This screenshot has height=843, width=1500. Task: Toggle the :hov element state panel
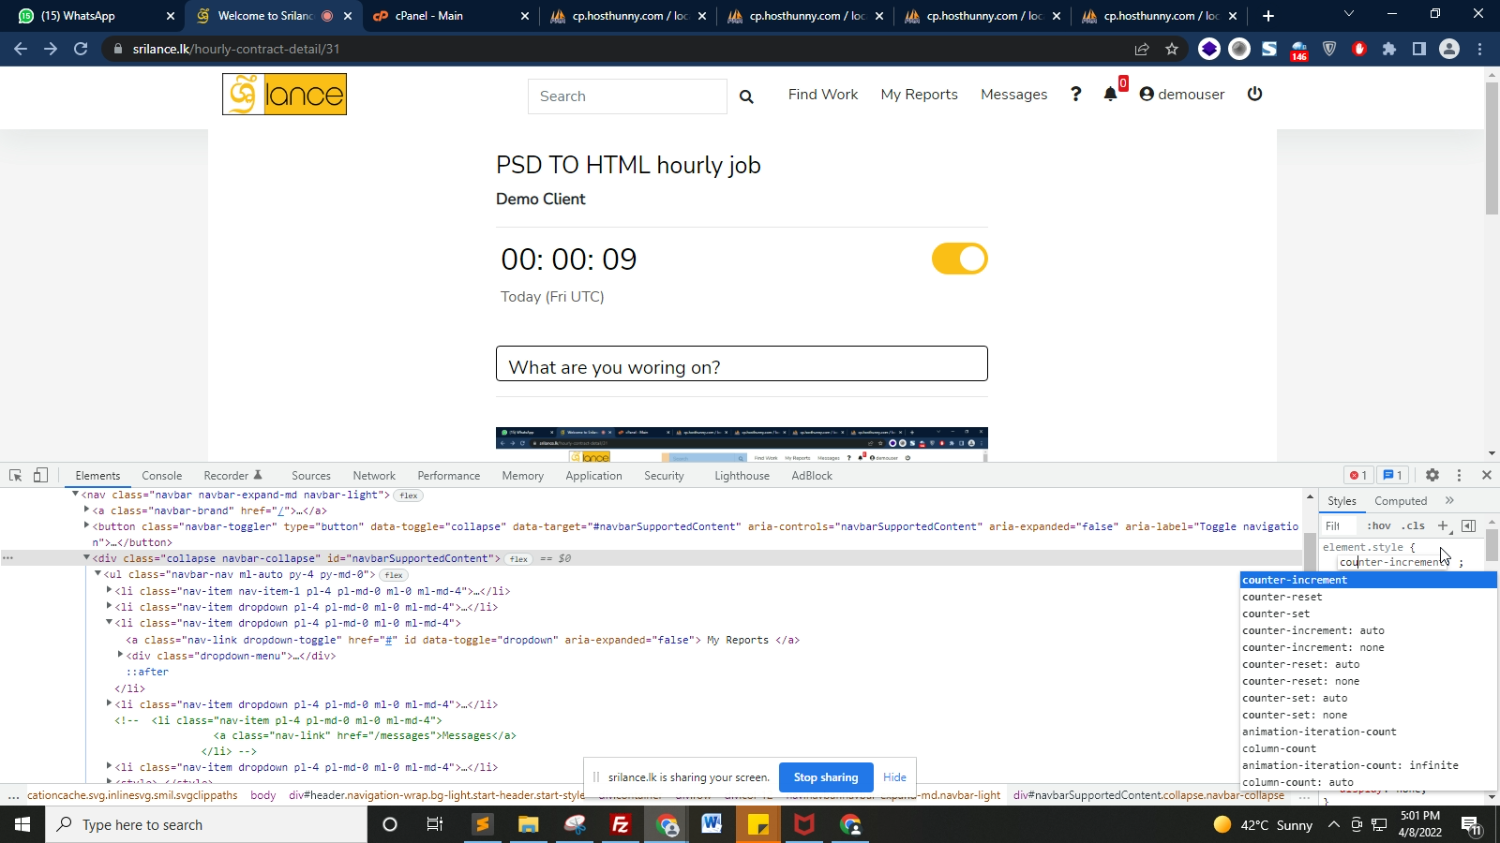click(1379, 526)
